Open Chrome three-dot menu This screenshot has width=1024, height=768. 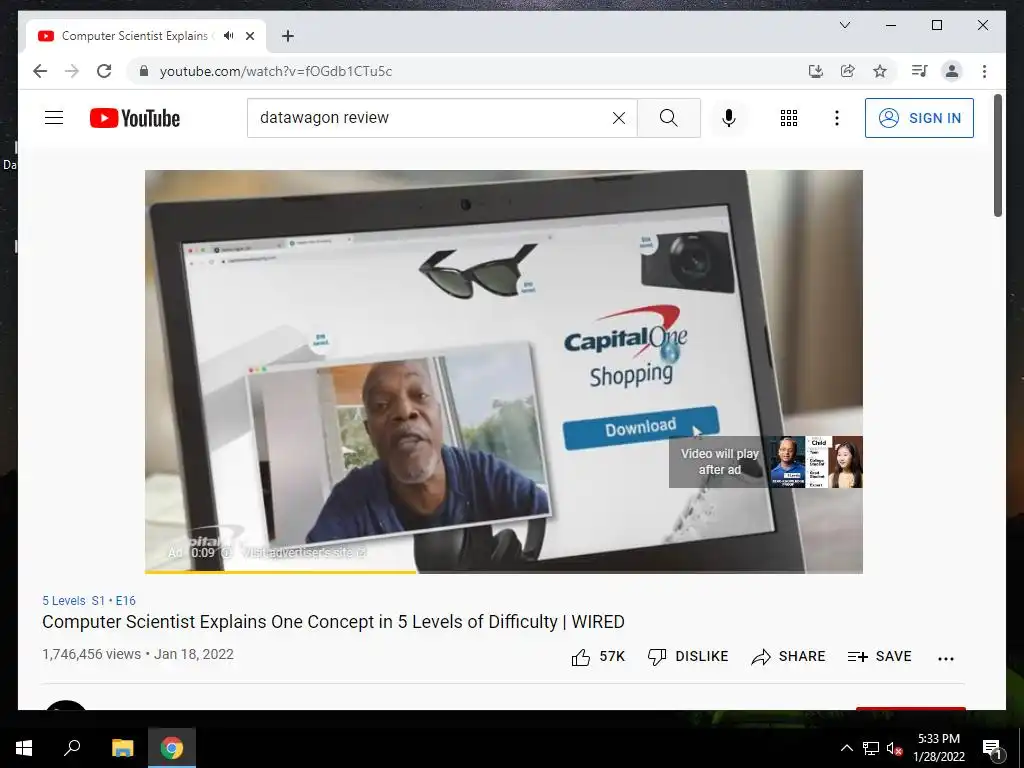[x=984, y=71]
